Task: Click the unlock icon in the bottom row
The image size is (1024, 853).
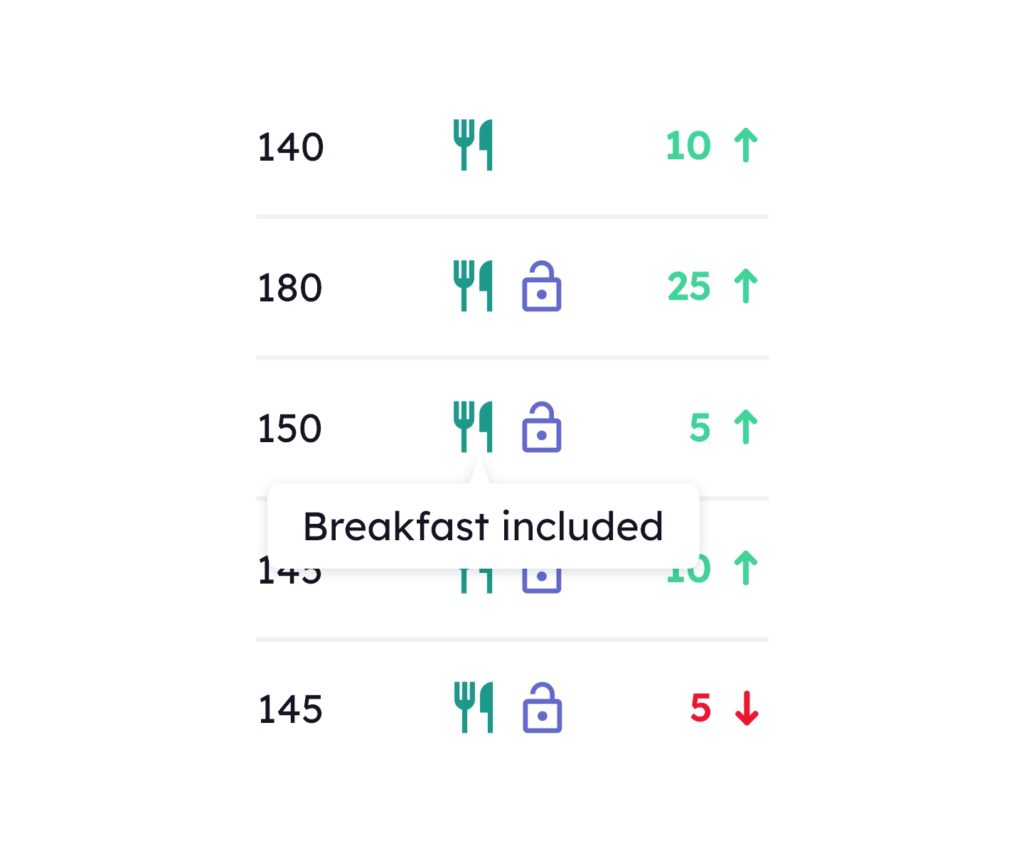Action: 542,708
